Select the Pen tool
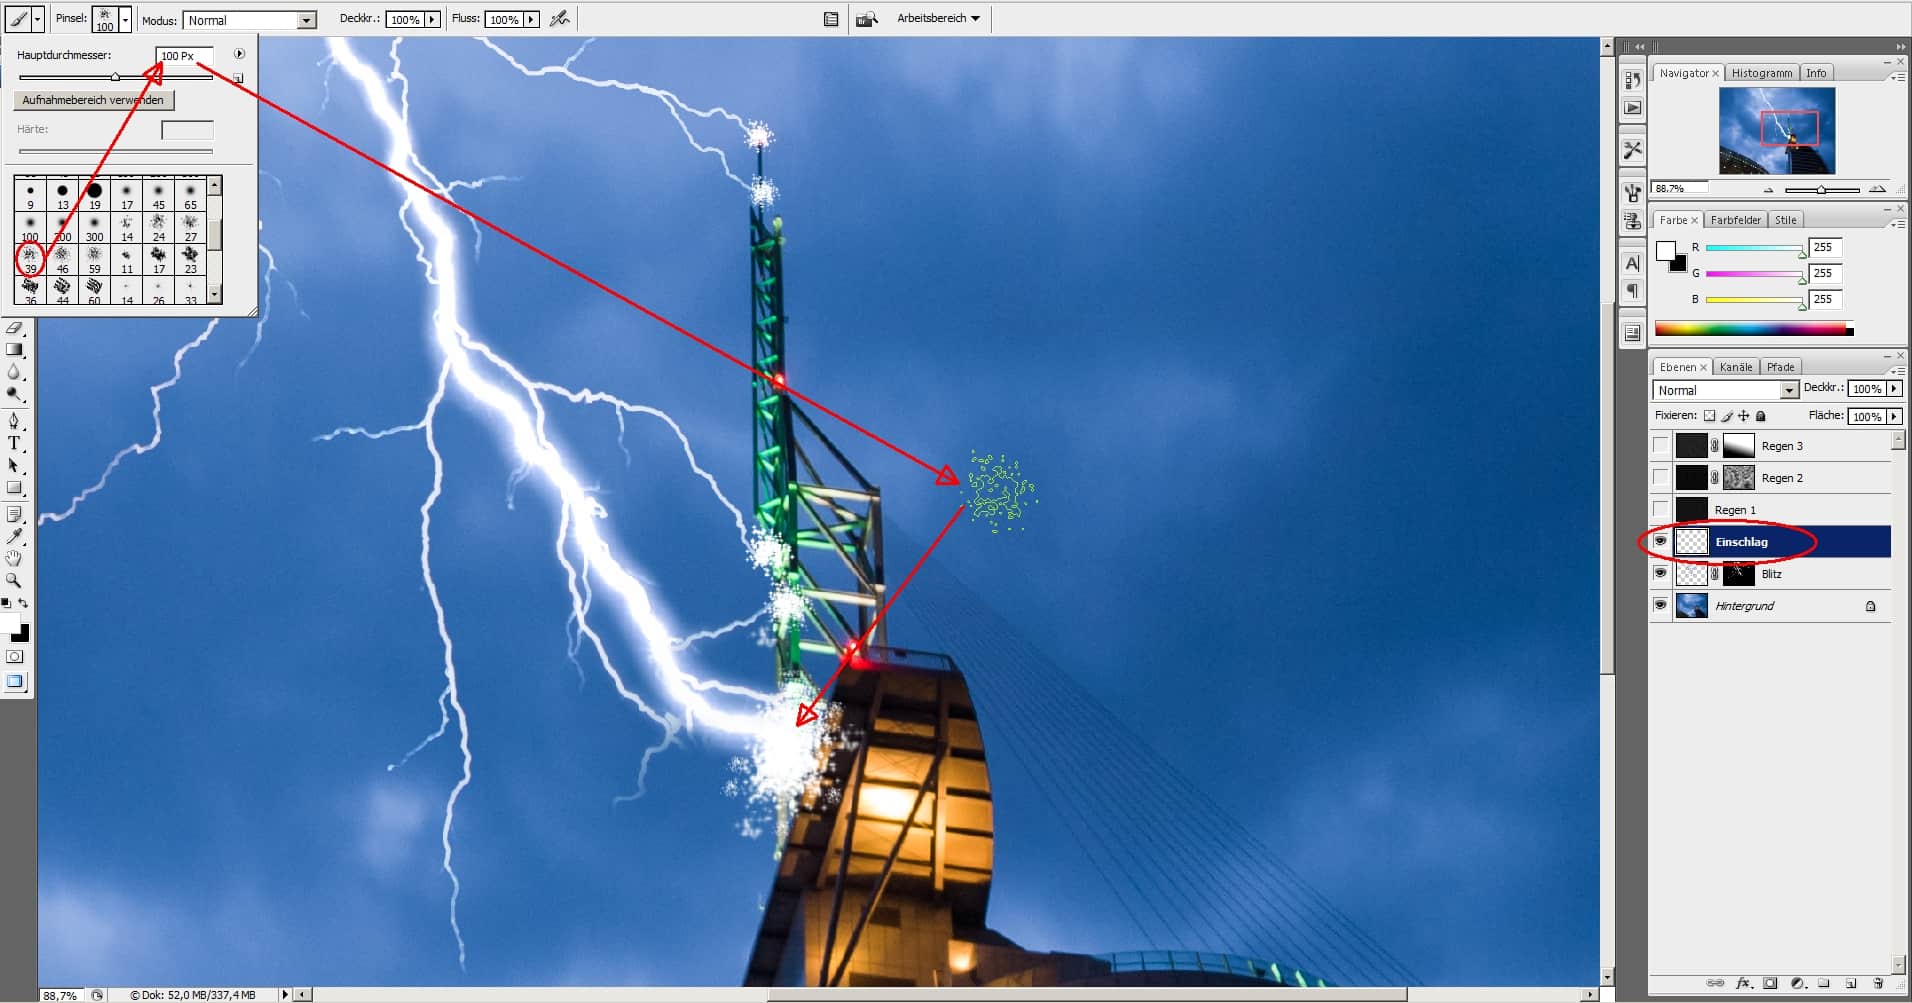The image size is (1912, 1003). [14, 421]
